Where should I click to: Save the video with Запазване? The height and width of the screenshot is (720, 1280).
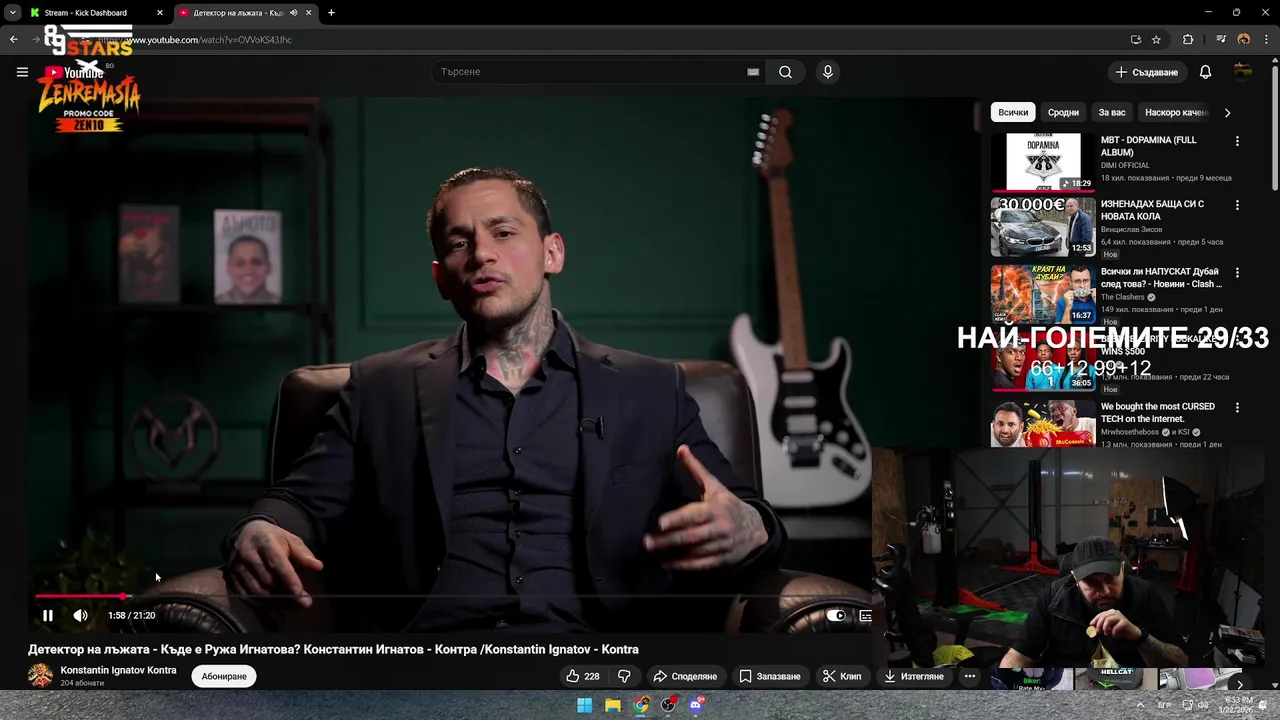tap(769, 676)
